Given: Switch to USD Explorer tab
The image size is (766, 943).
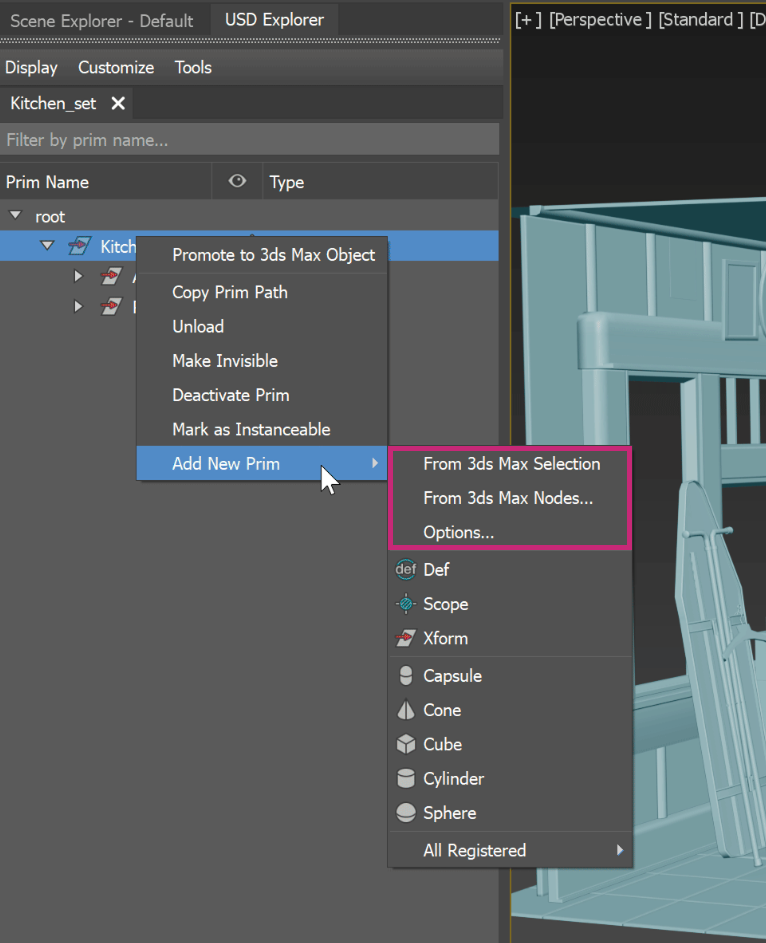Looking at the screenshot, I should (x=274, y=20).
